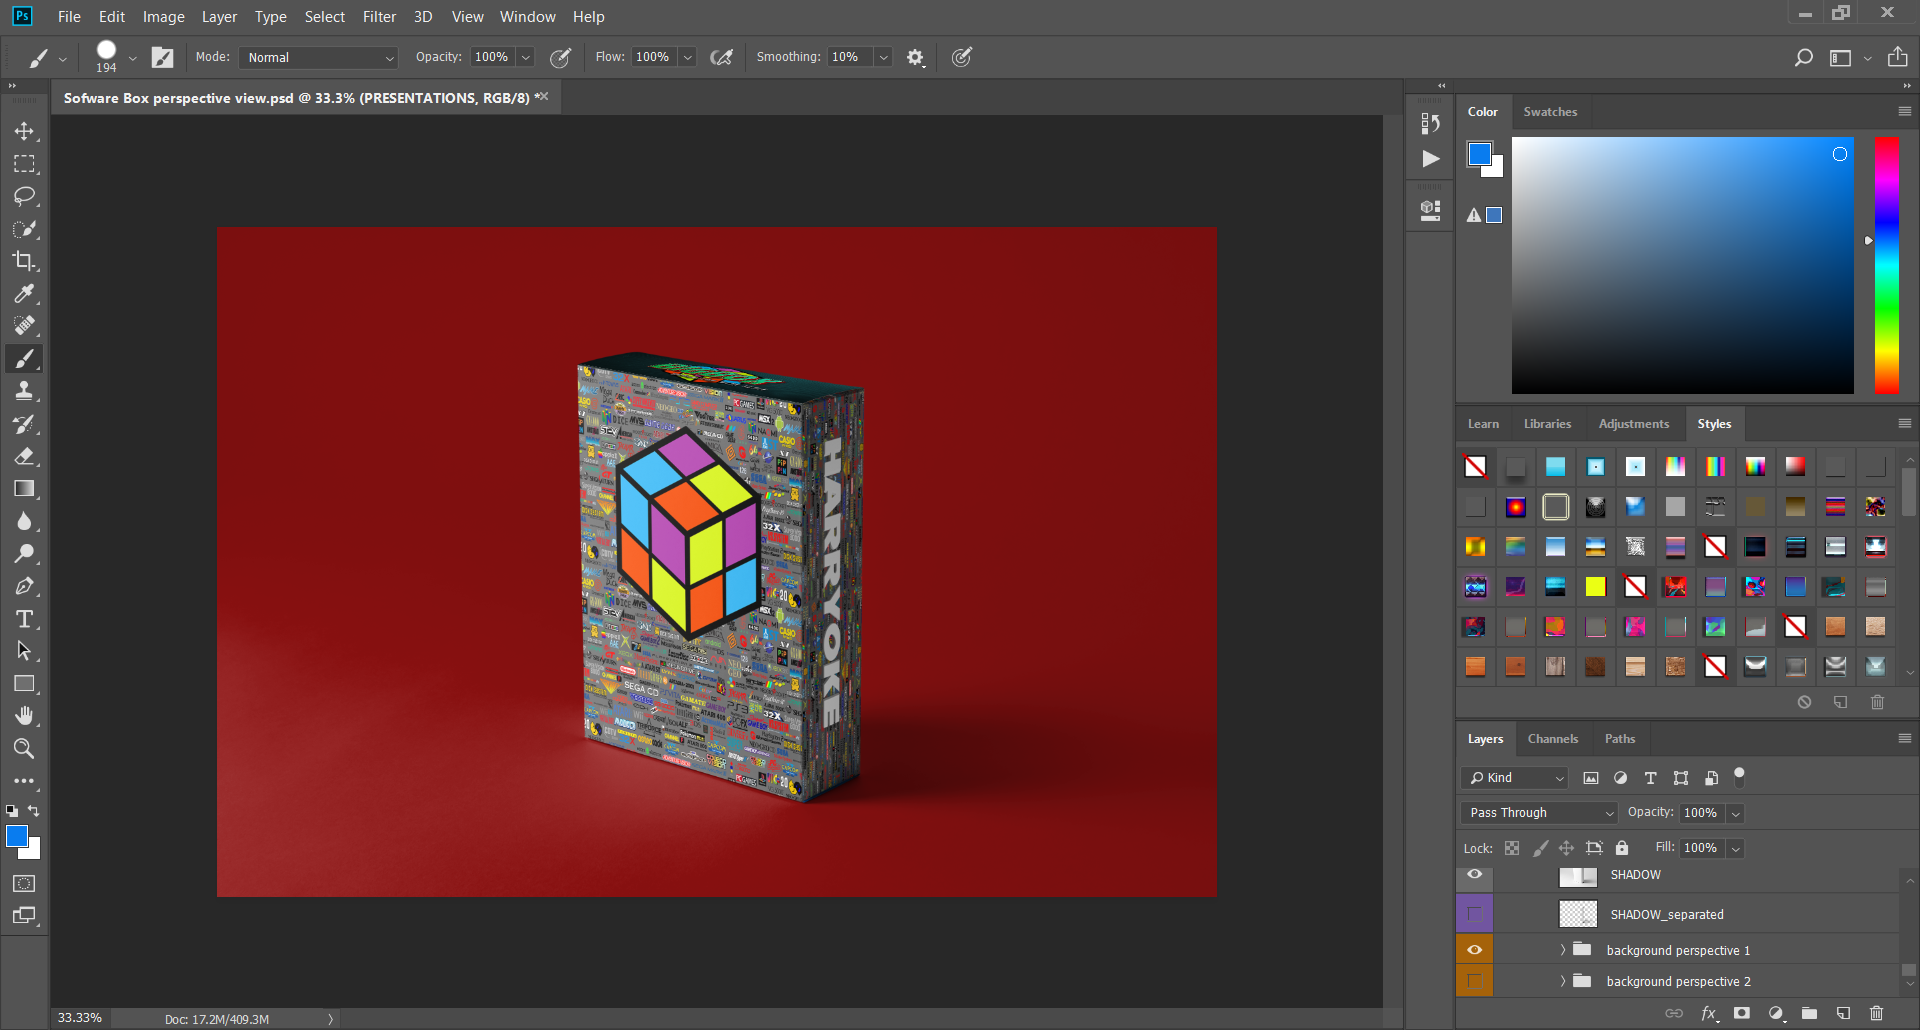Select the Gradient tool

click(24, 489)
